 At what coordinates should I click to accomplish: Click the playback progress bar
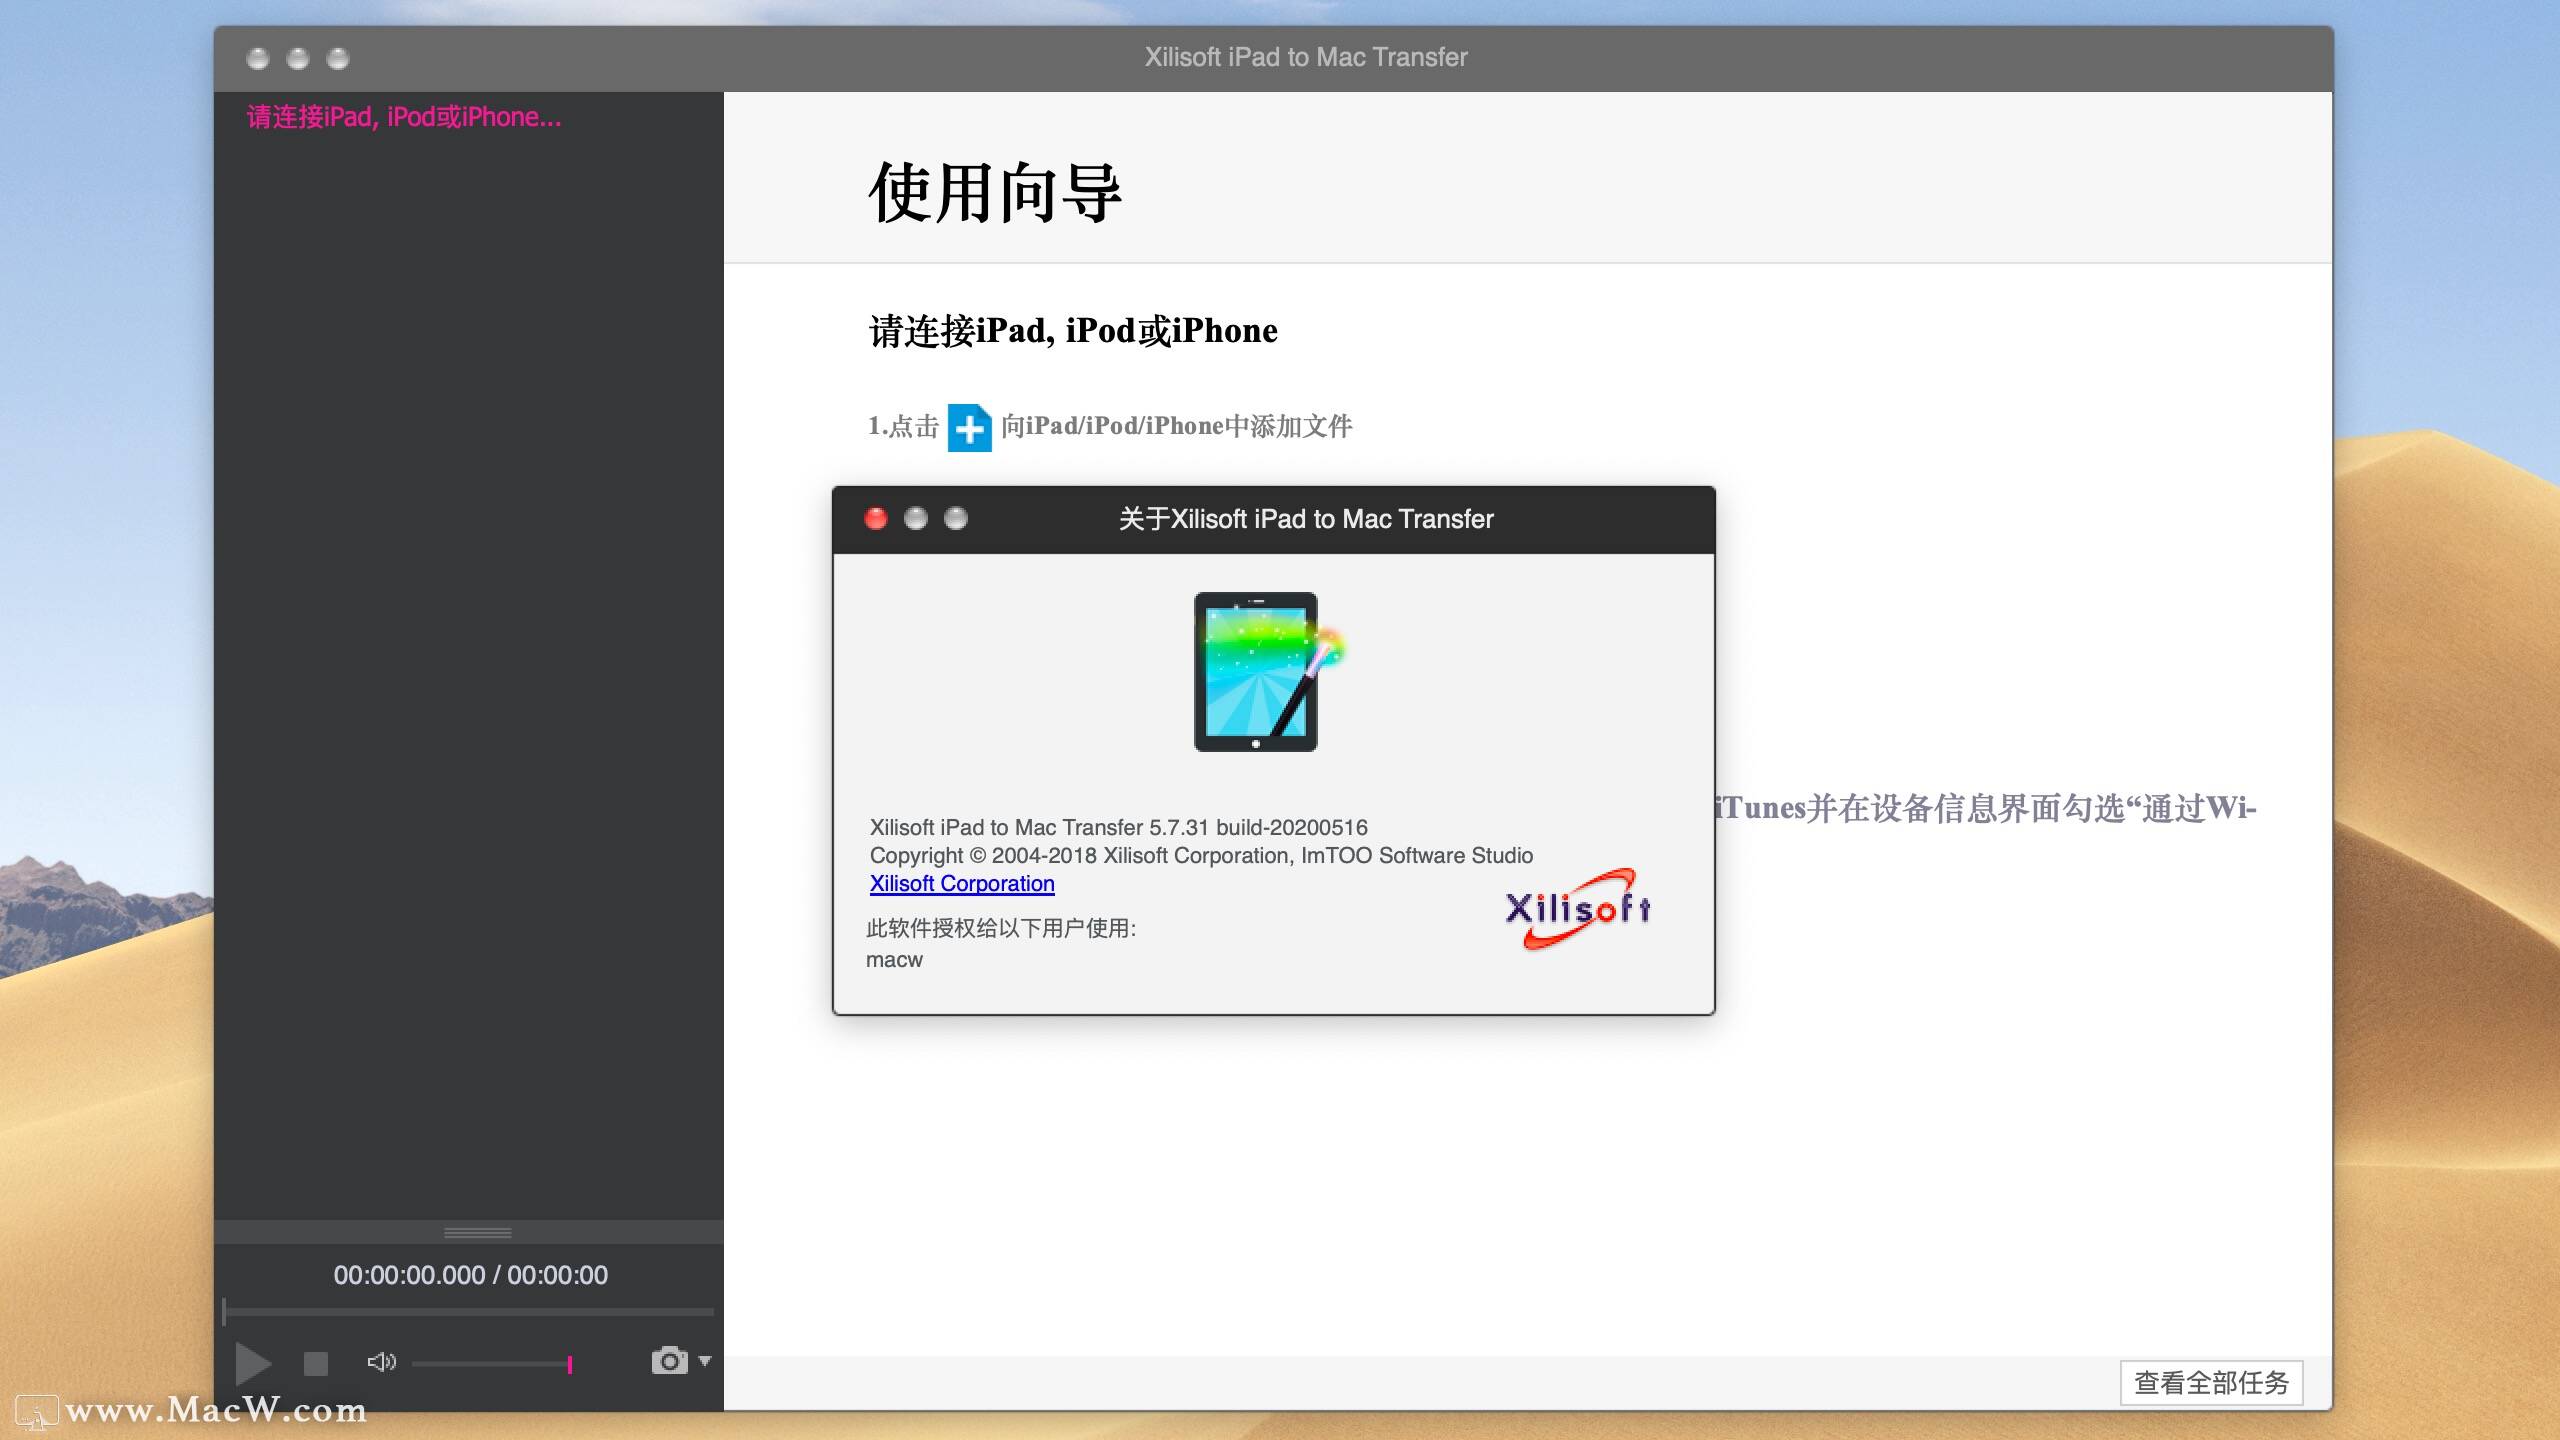pos(468,1311)
